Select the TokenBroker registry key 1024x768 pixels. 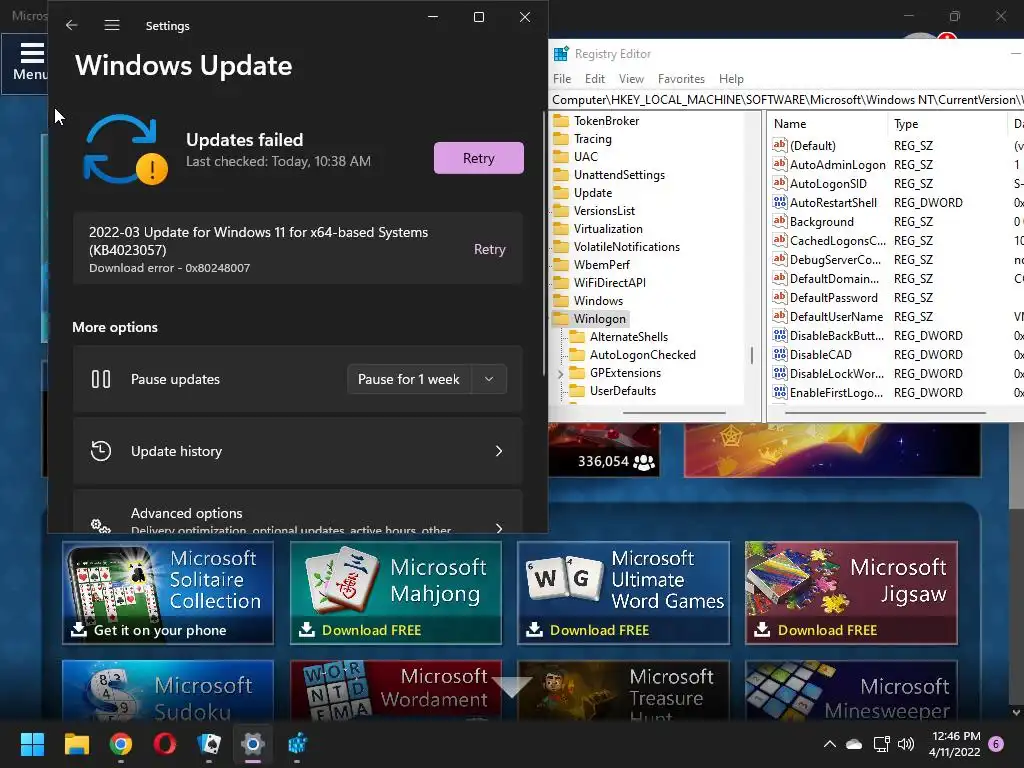[x=606, y=121]
